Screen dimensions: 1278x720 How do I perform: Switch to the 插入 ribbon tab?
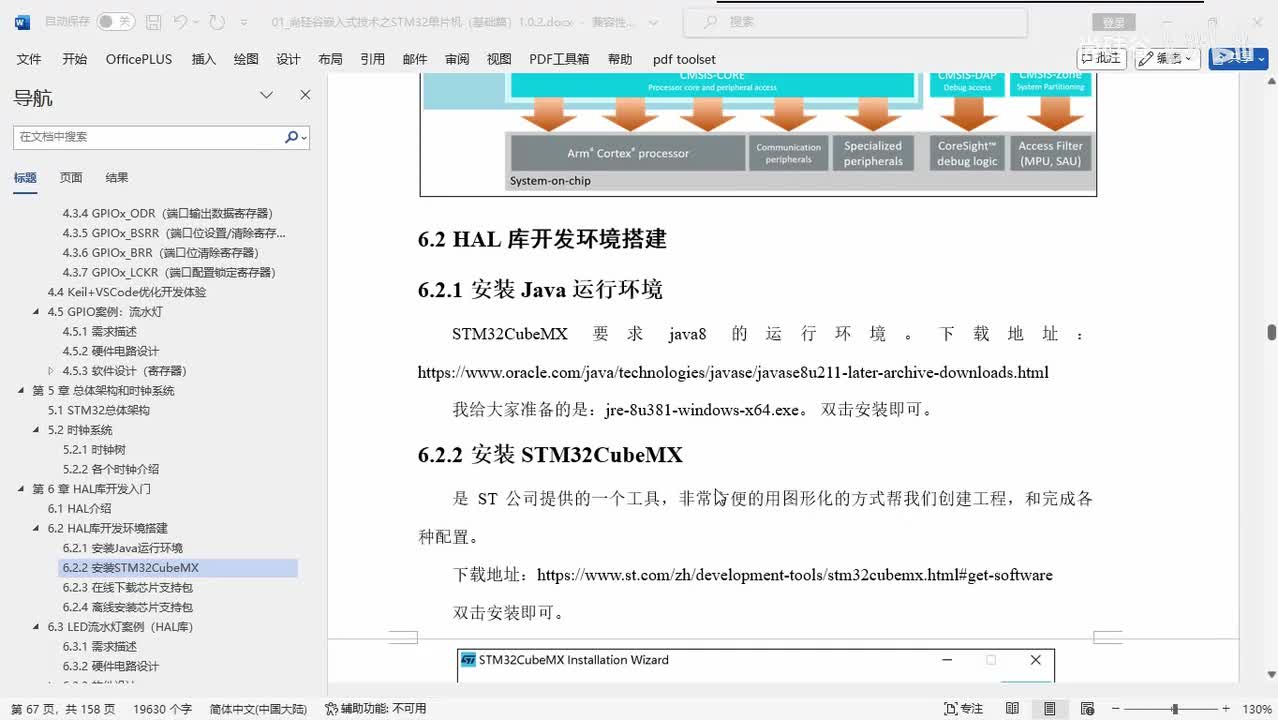click(x=203, y=59)
